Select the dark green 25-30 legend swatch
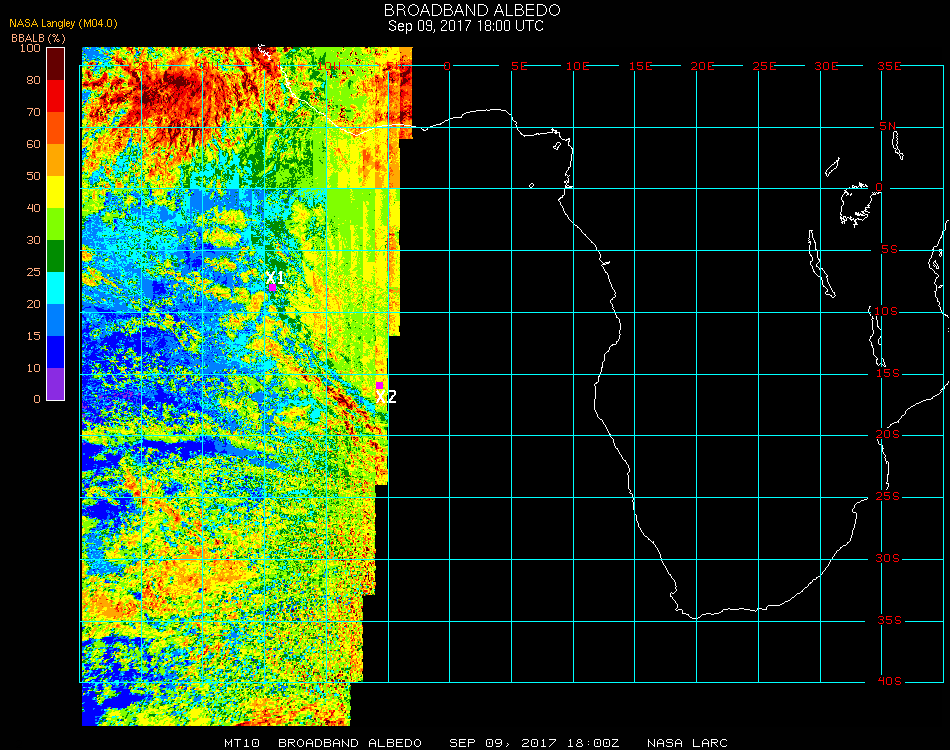 56,256
